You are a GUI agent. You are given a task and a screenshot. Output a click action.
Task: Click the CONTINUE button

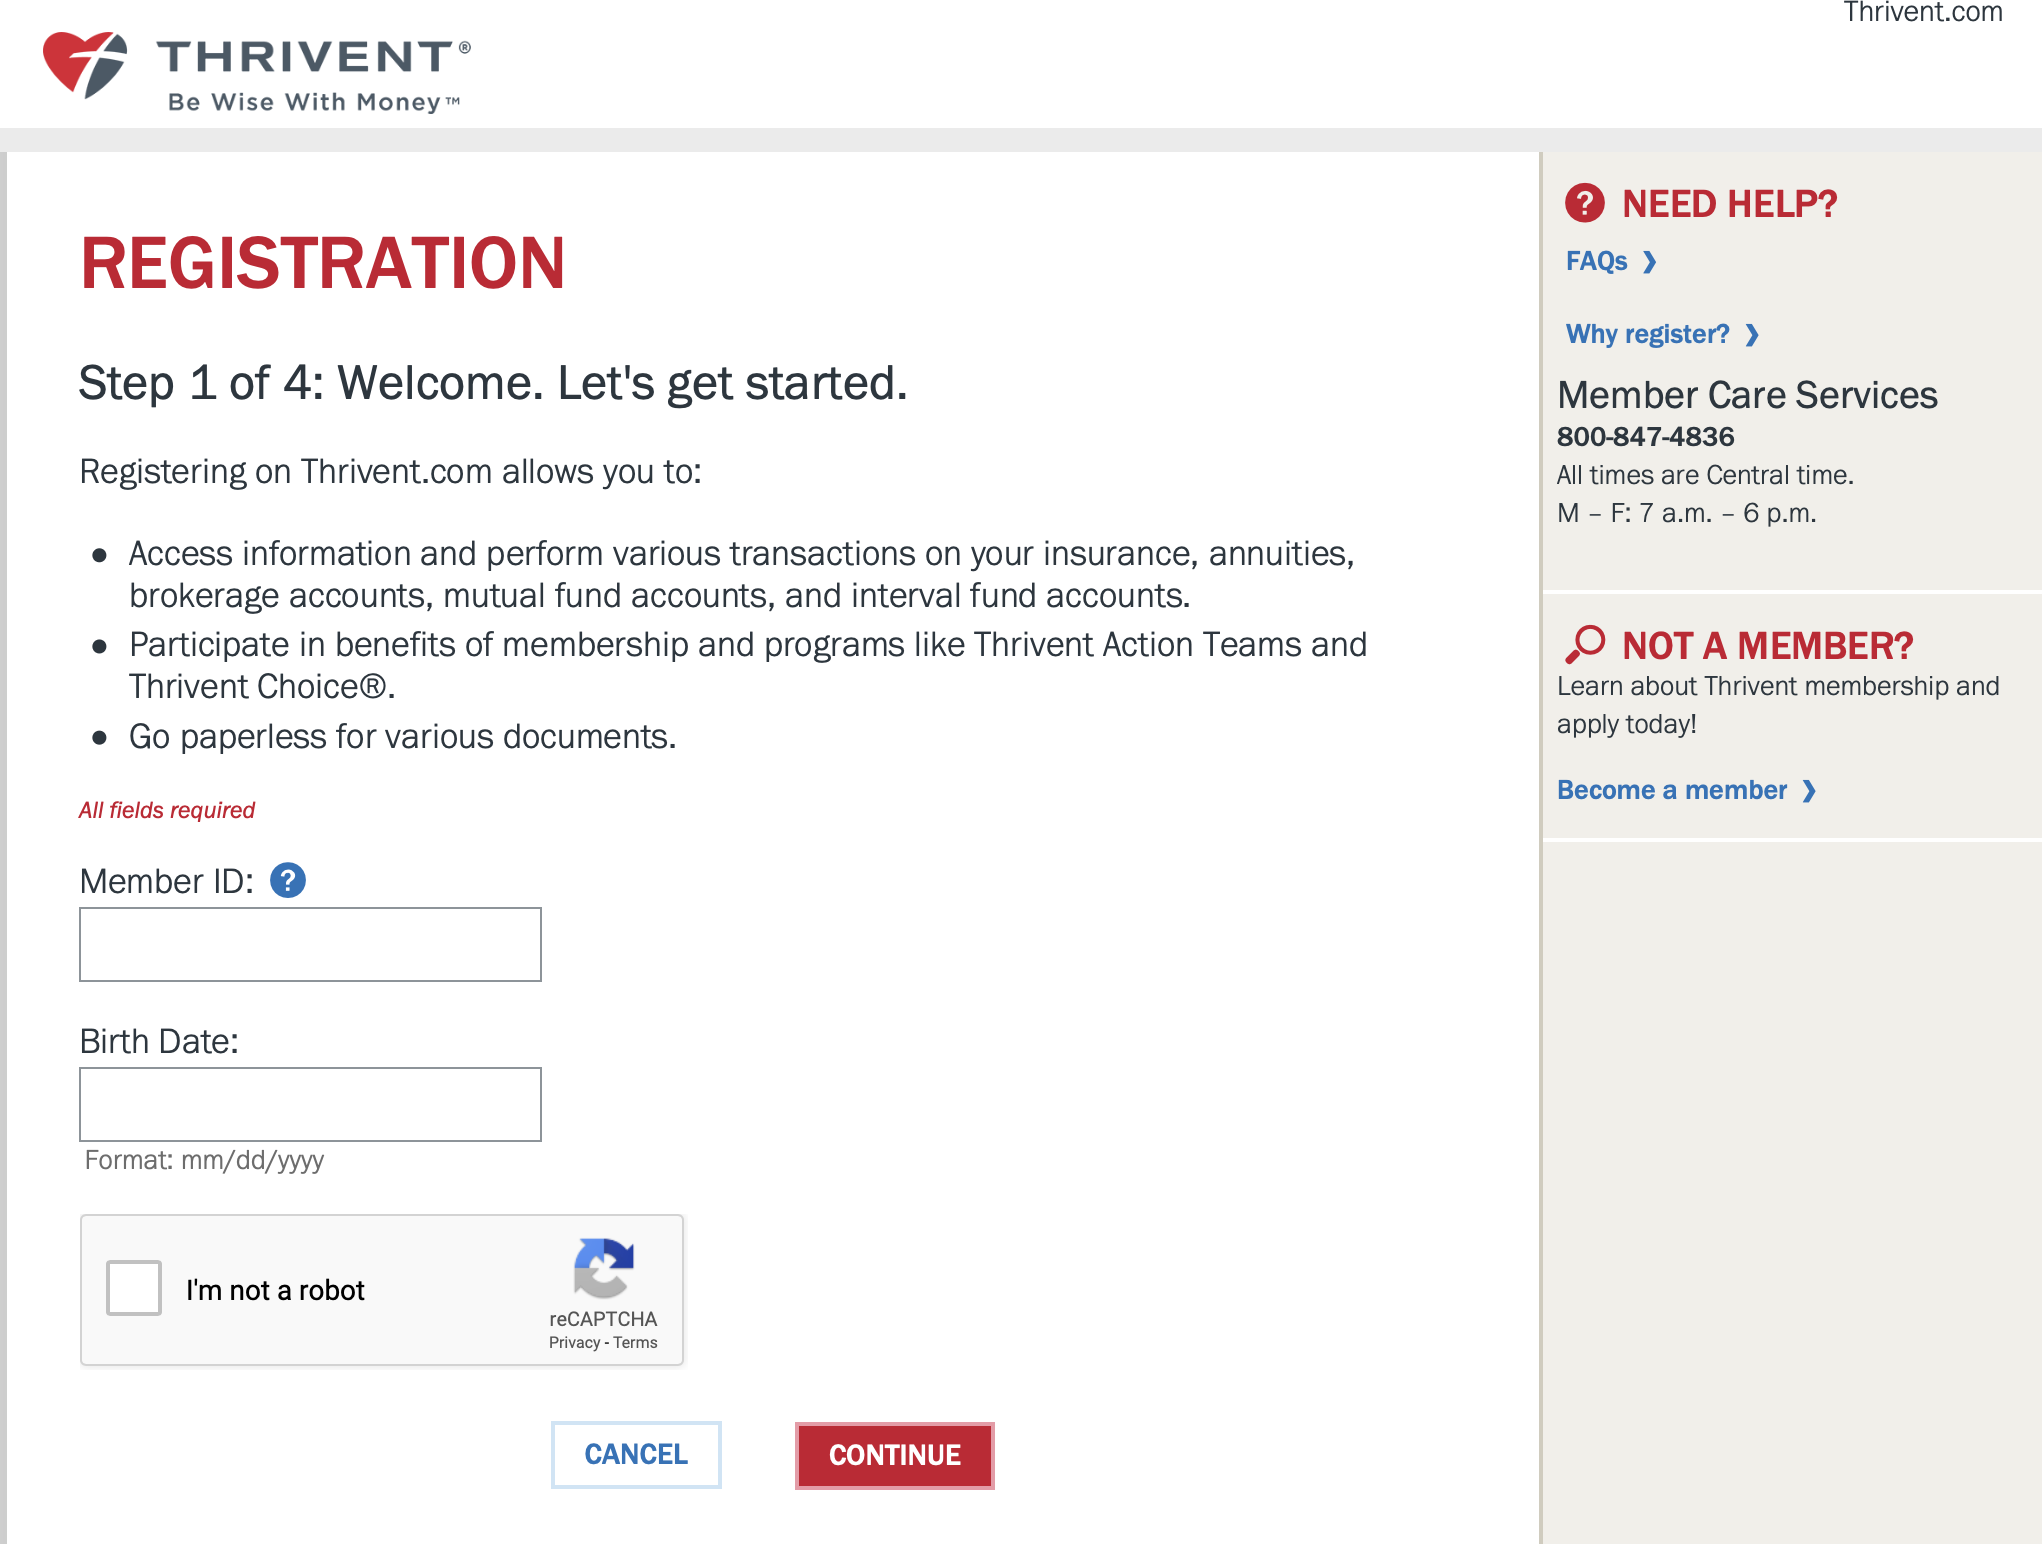(x=894, y=1456)
